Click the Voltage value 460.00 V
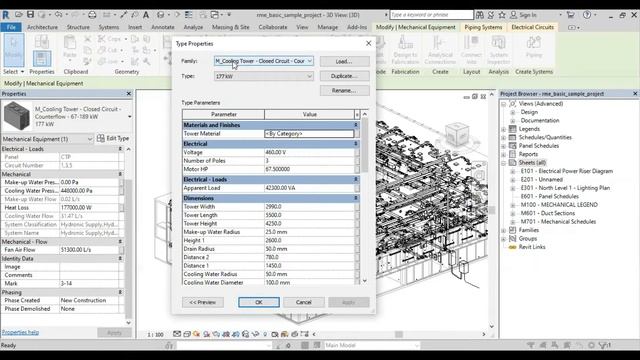The height and width of the screenshot is (360, 640). [x=309, y=152]
